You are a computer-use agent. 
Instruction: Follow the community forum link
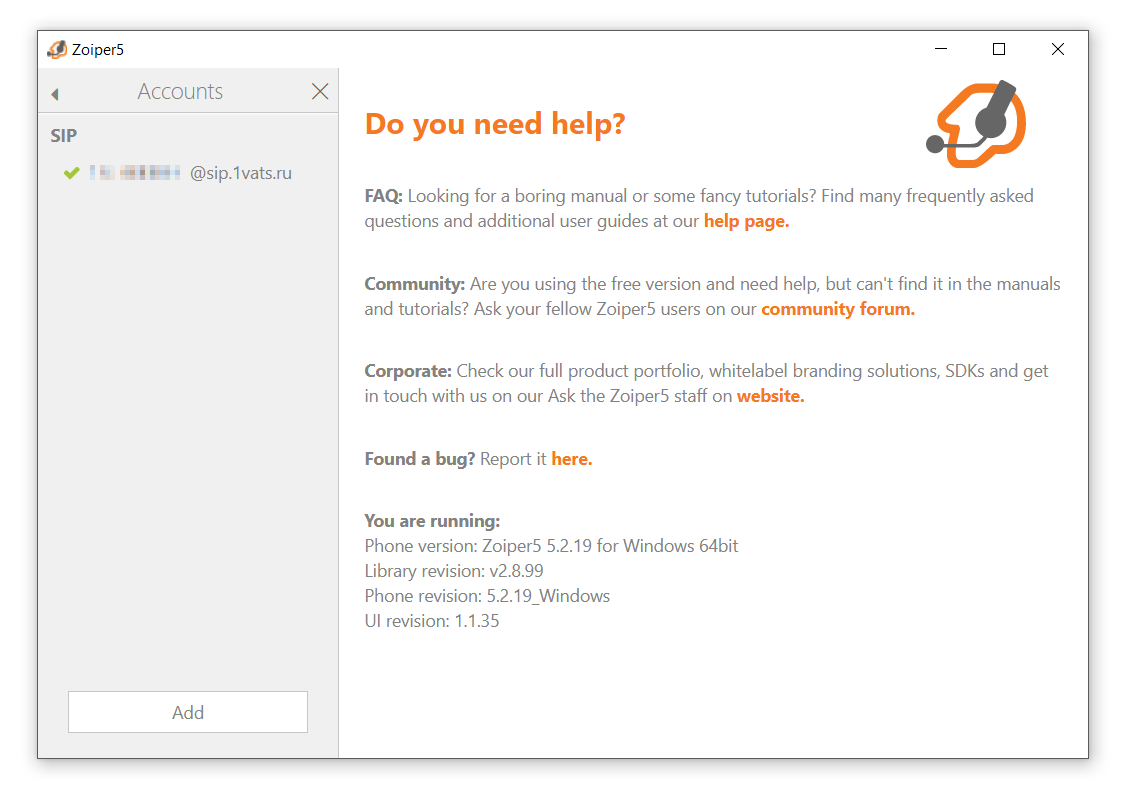837,309
